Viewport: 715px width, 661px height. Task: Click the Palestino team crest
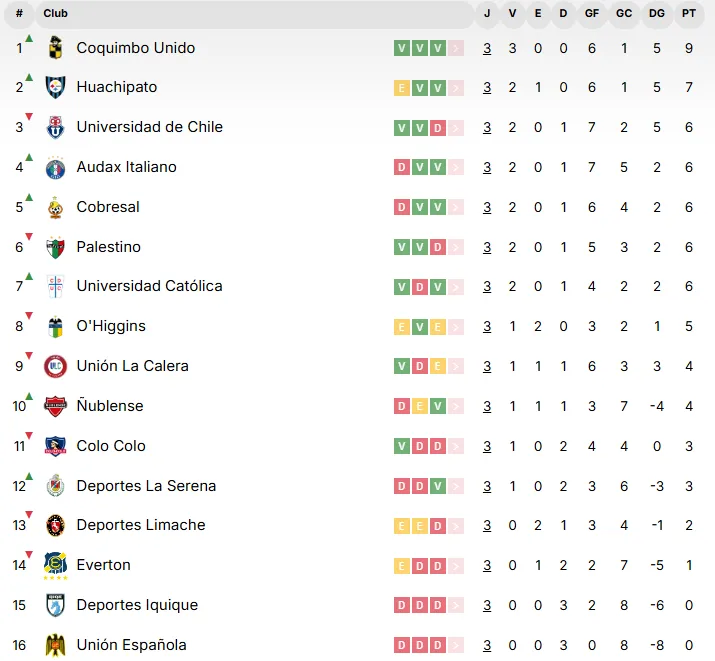[x=56, y=247]
